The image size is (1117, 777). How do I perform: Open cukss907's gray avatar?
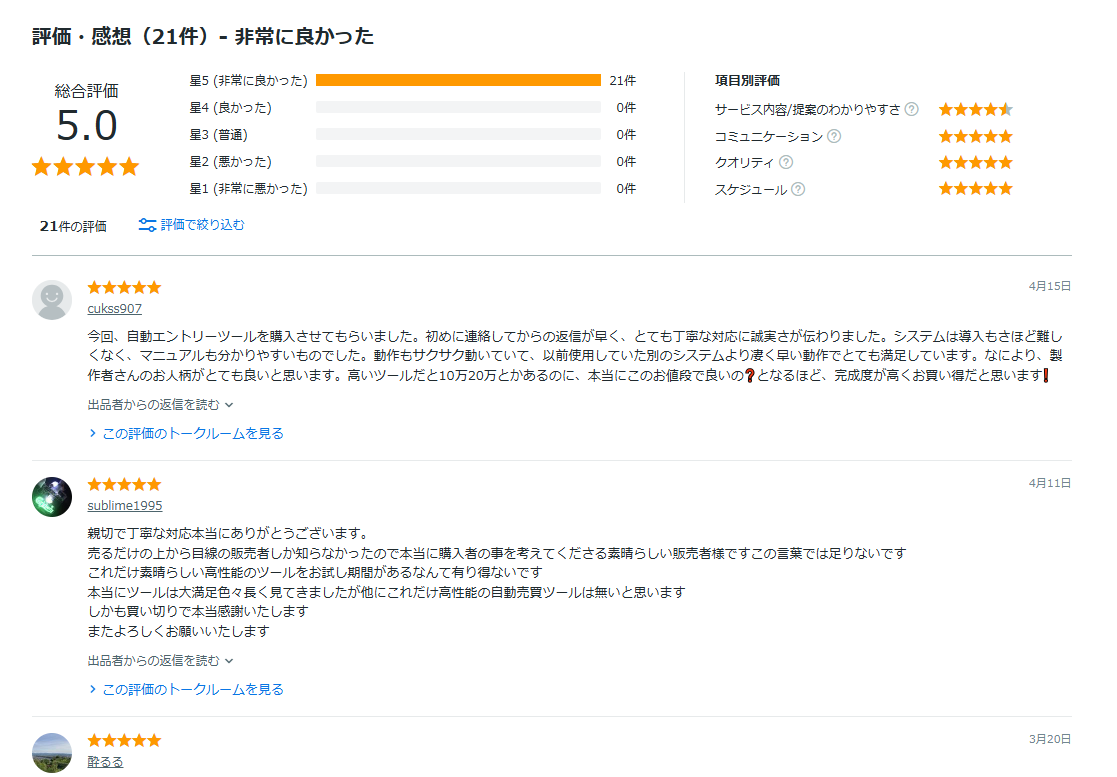click(x=52, y=300)
